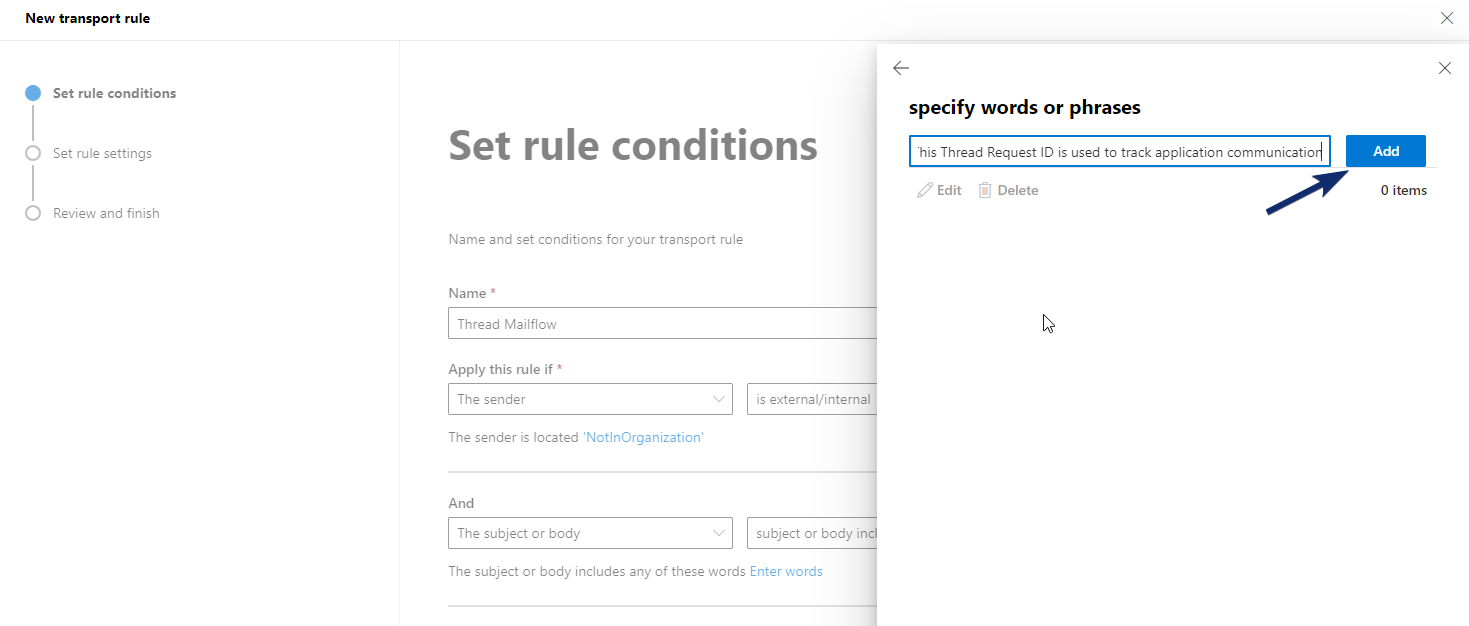Viewport: 1469px width, 626px height.
Task: Select the Set rule conditions step circle
Action: coord(33,93)
